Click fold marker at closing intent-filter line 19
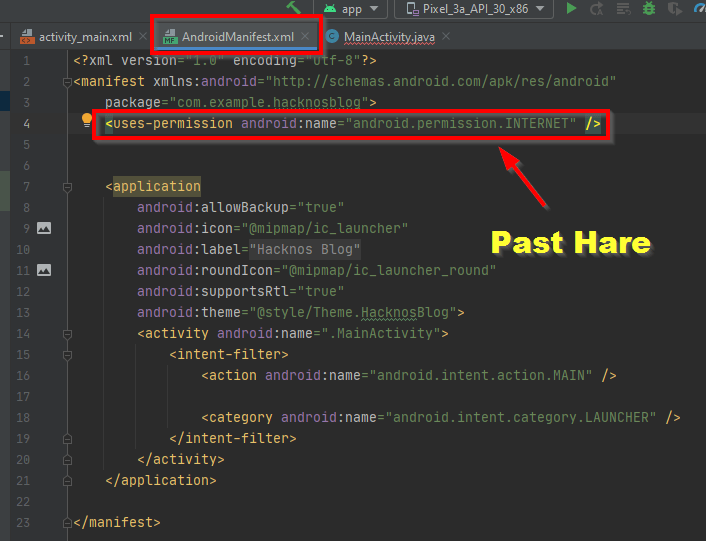 (x=68, y=439)
